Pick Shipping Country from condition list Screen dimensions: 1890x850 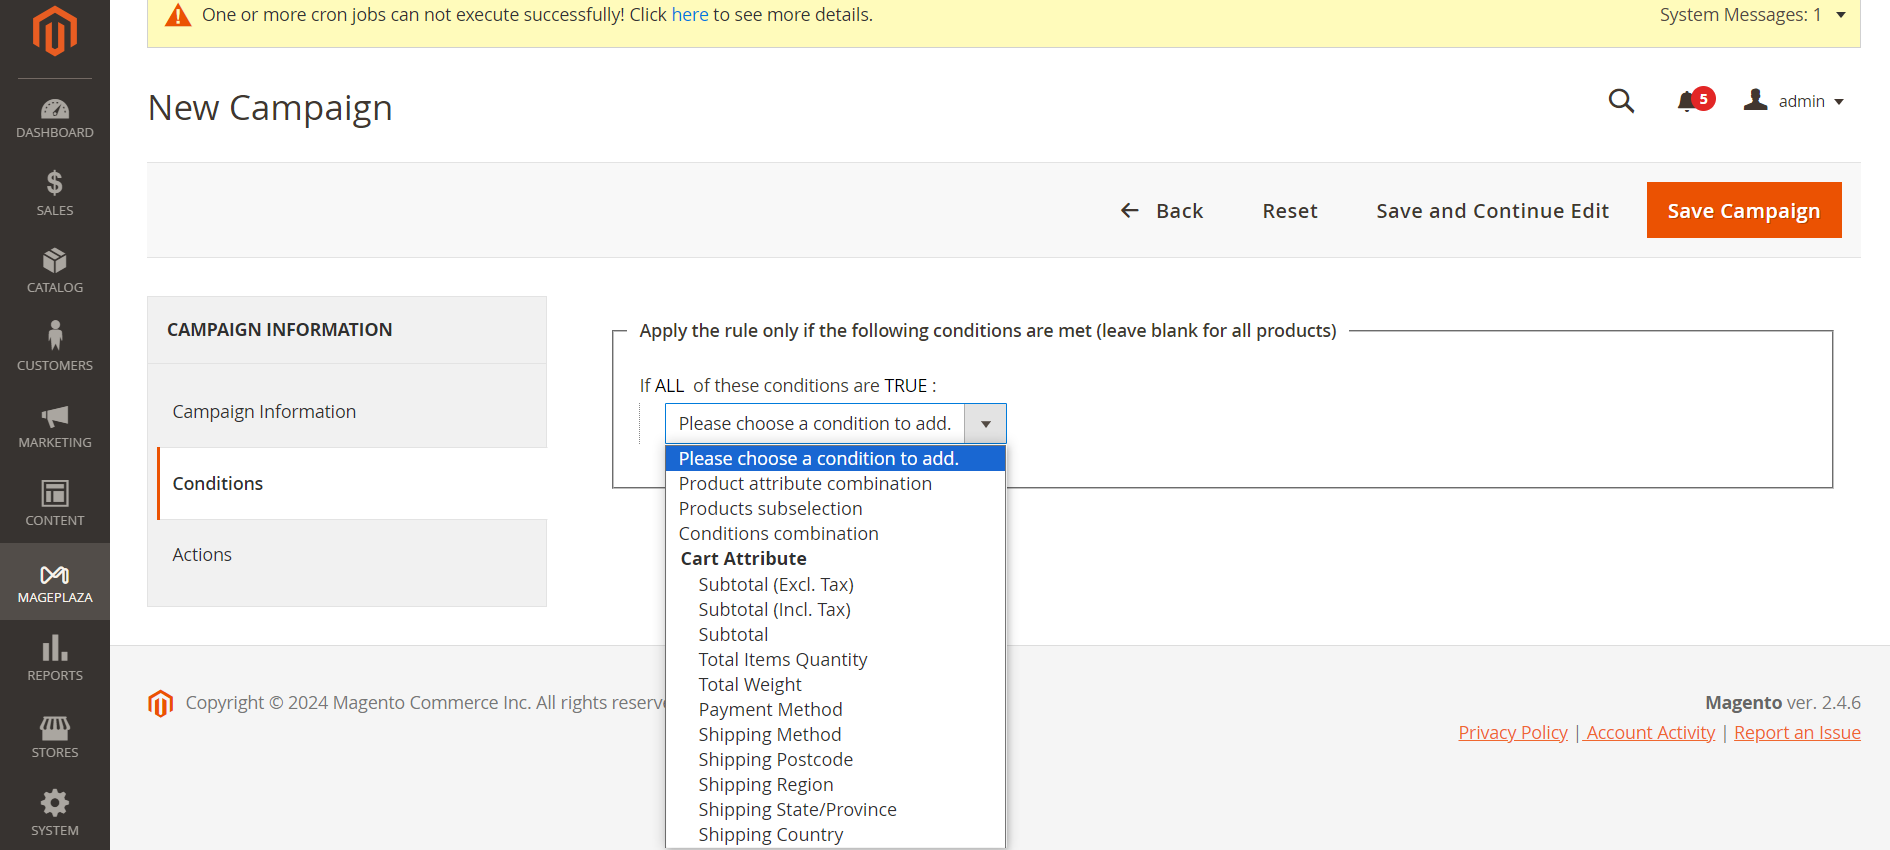(x=770, y=835)
